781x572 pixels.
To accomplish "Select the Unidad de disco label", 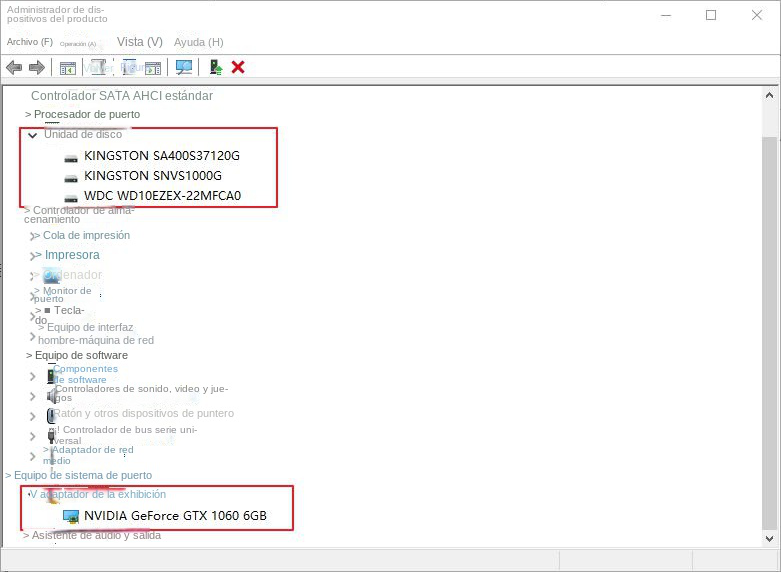I will [83, 134].
